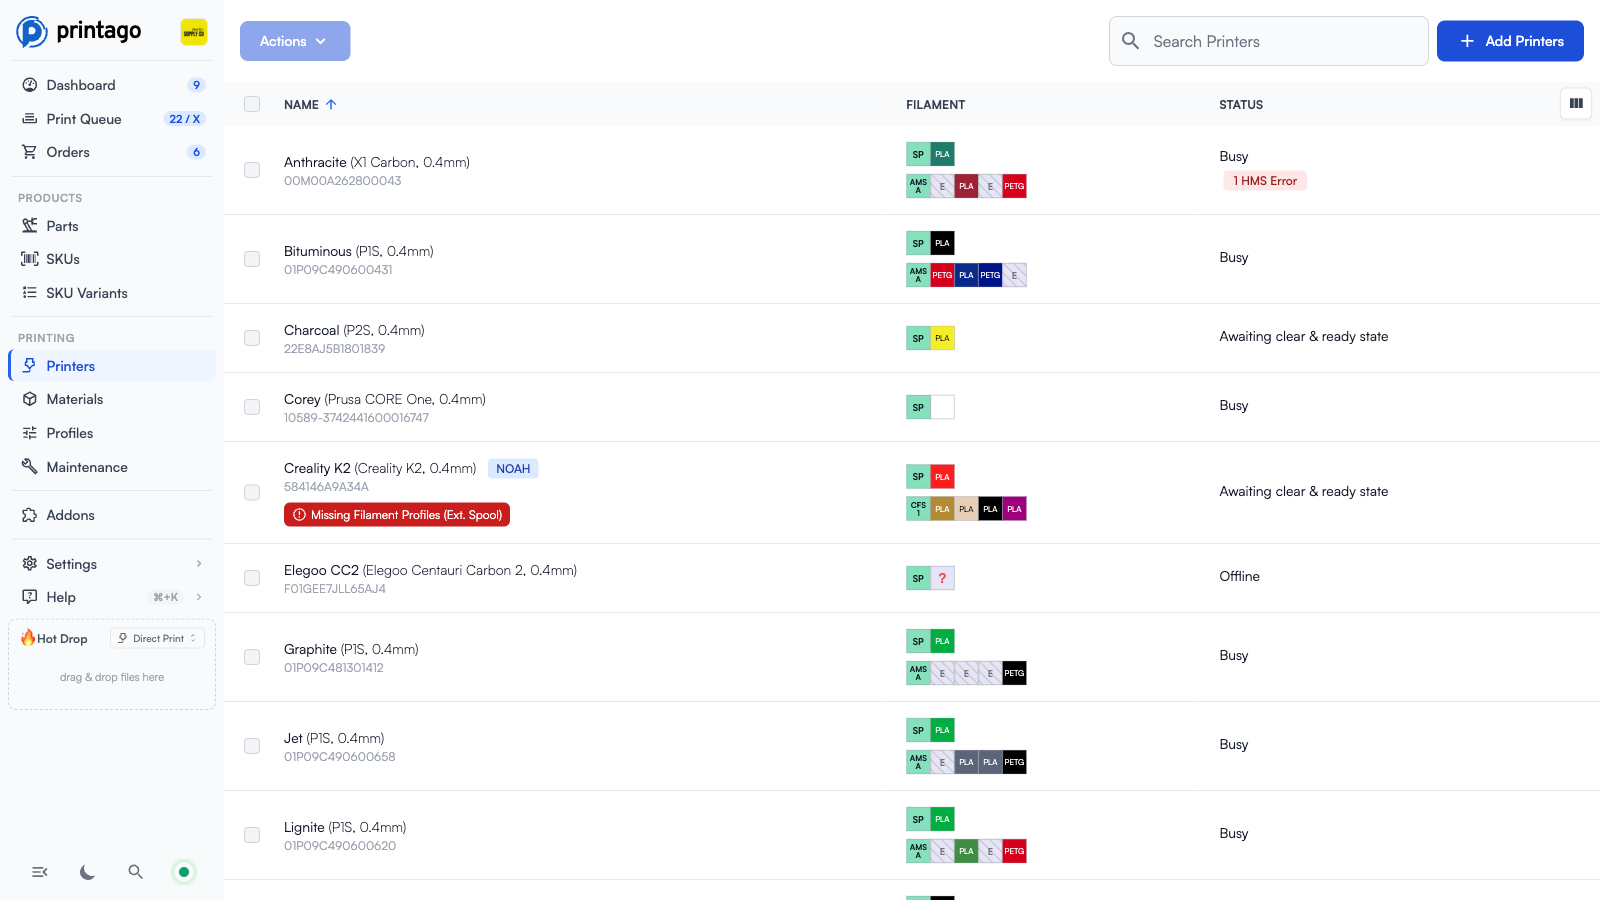Click the Maintenance wrench icon
Screen dimensions: 1600x900
[x=30, y=466]
